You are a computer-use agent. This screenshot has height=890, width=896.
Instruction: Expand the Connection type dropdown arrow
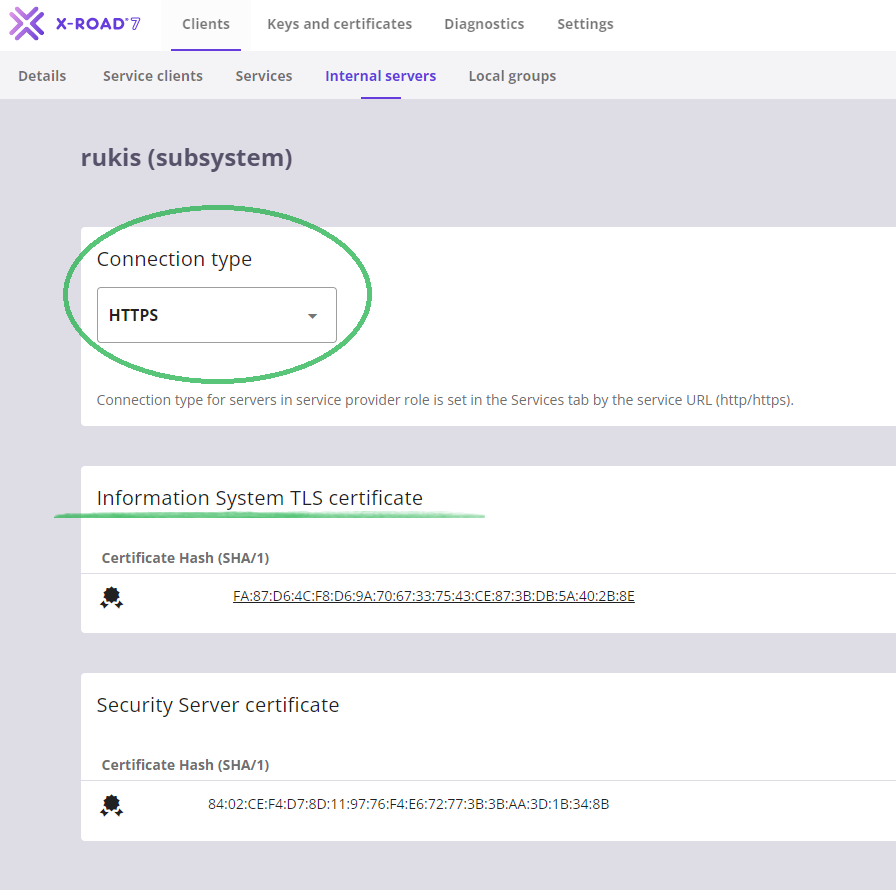click(312, 316)
